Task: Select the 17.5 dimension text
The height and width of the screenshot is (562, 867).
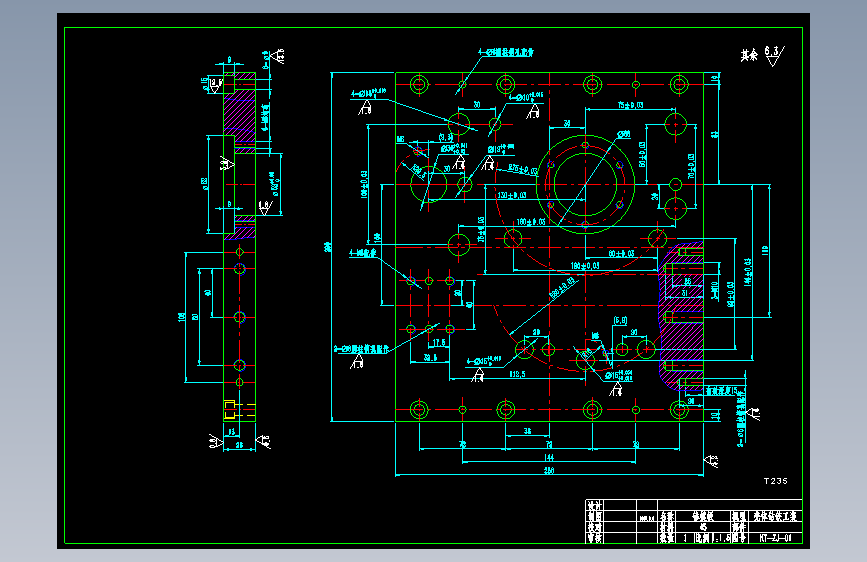Action: click(439, 342)
